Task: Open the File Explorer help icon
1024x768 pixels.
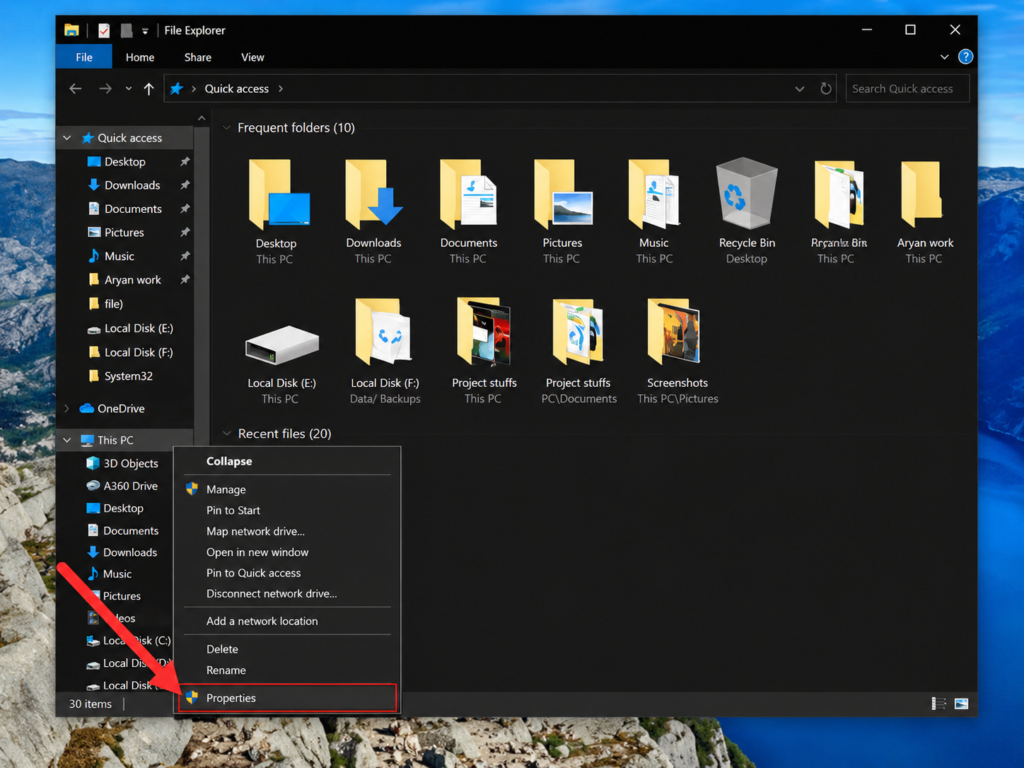Action: pyautogui.click(x=965, y=57)
